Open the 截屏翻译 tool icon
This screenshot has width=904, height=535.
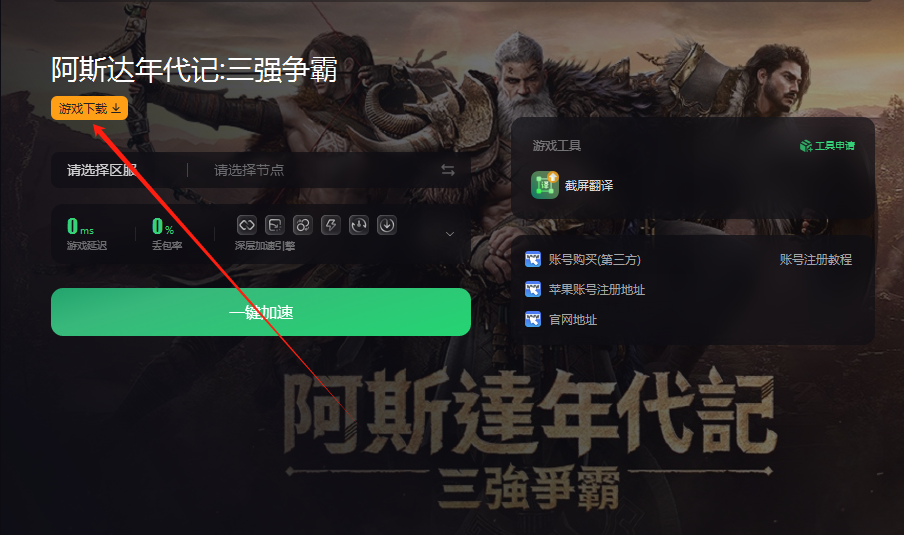(545, 185)
